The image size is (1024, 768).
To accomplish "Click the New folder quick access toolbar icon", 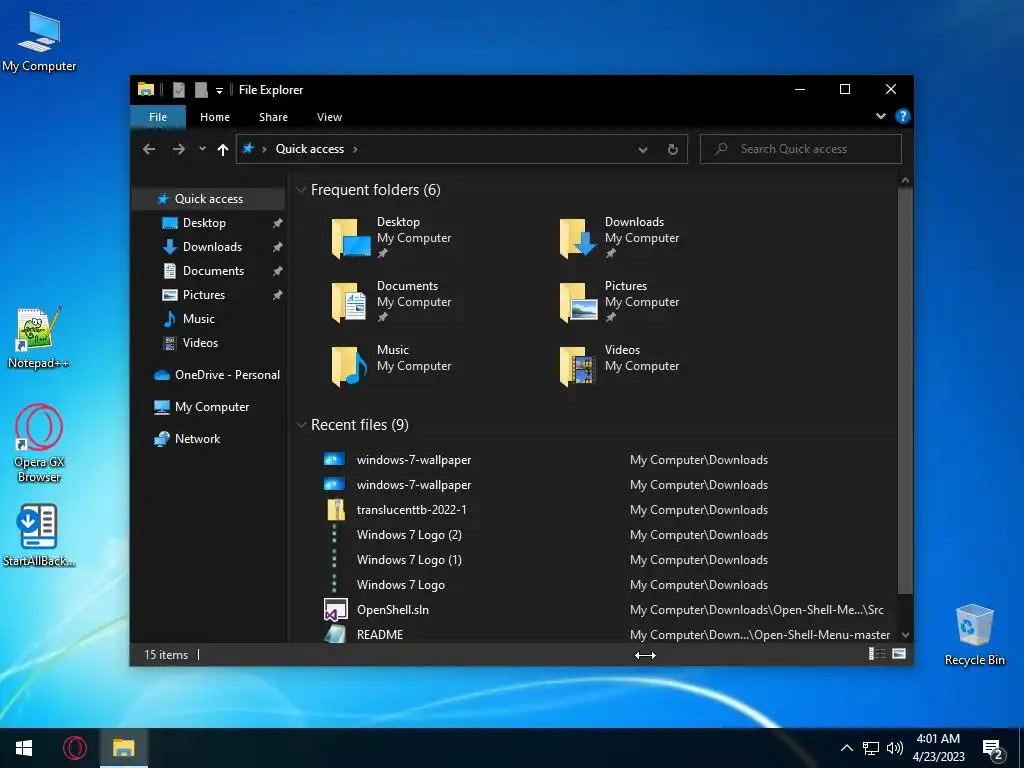I will coord(201,90).
